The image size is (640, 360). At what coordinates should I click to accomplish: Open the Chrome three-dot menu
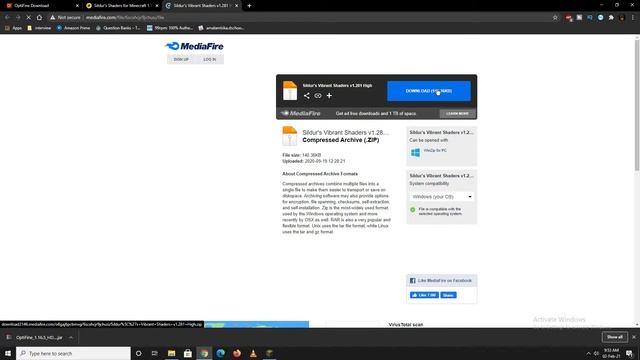click(x=633, y=18)
